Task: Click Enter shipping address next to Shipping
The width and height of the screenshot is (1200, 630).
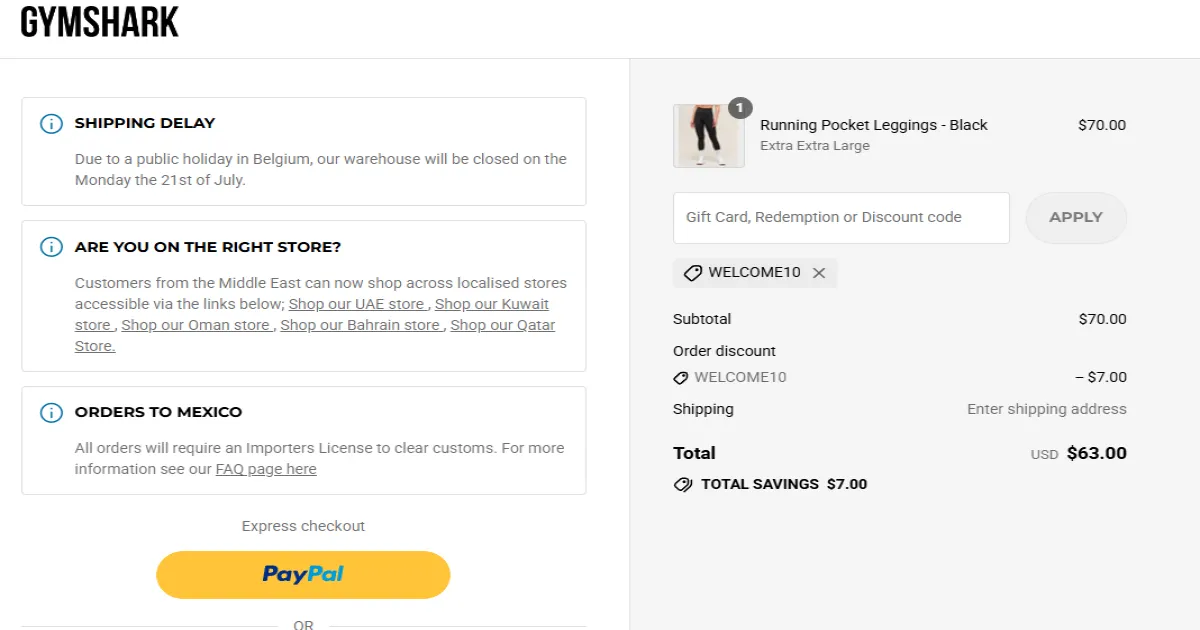Action: 1046,408
